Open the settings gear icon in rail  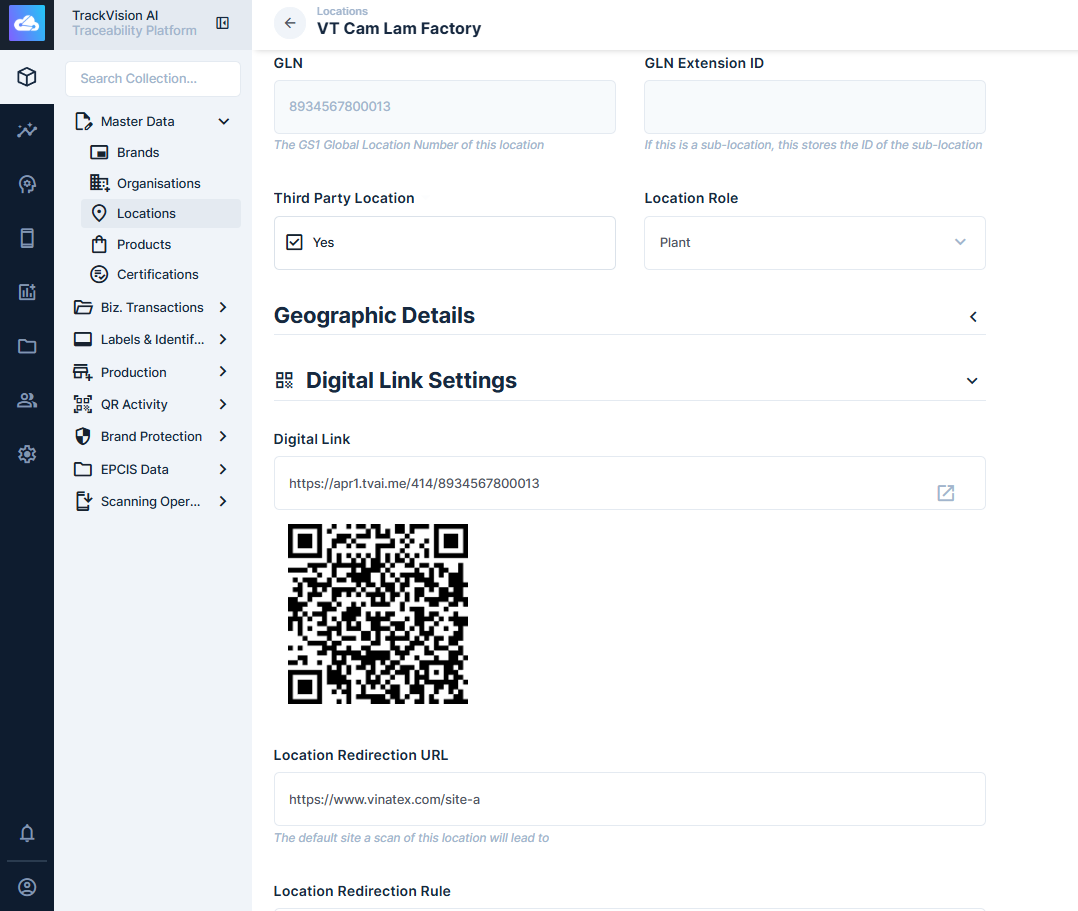pyautogui.click(x=27, y=454)
